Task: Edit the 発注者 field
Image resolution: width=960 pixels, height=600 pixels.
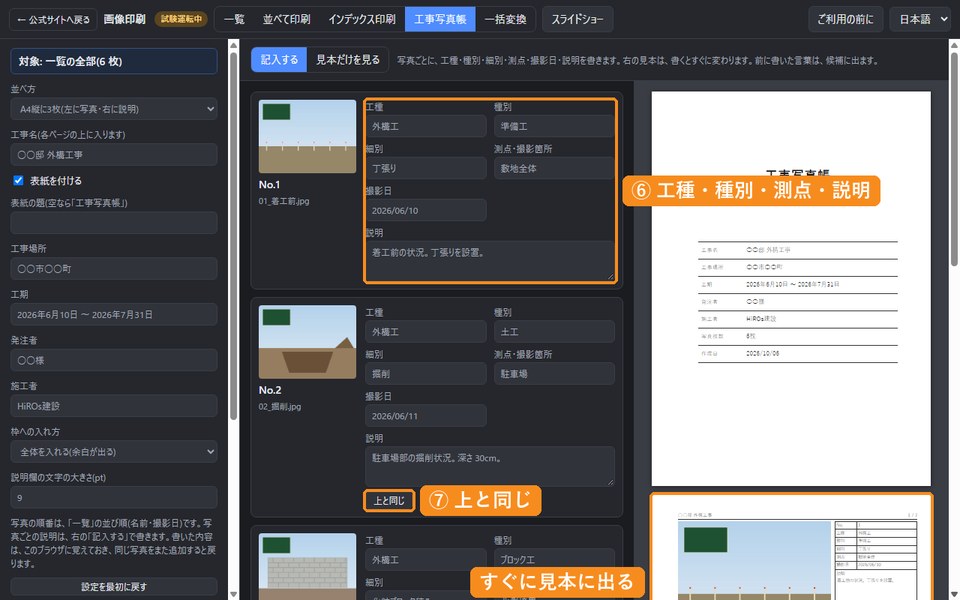Action: (114, 361)
